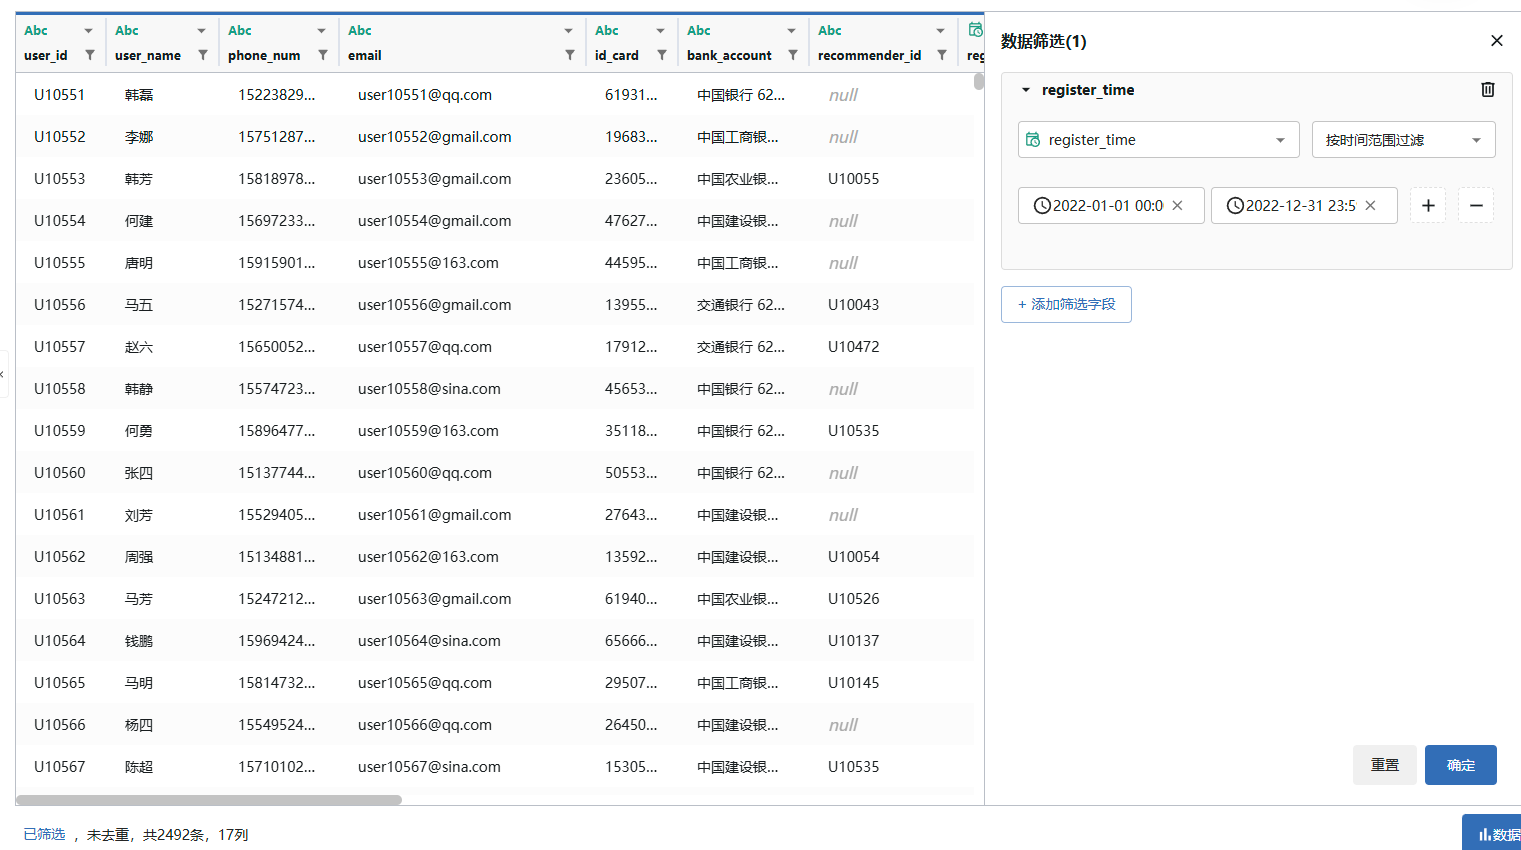Click the date-type icon of register column header
Image resolution: width=1521 pixels, height=850 pixels.
click(975, 30)
